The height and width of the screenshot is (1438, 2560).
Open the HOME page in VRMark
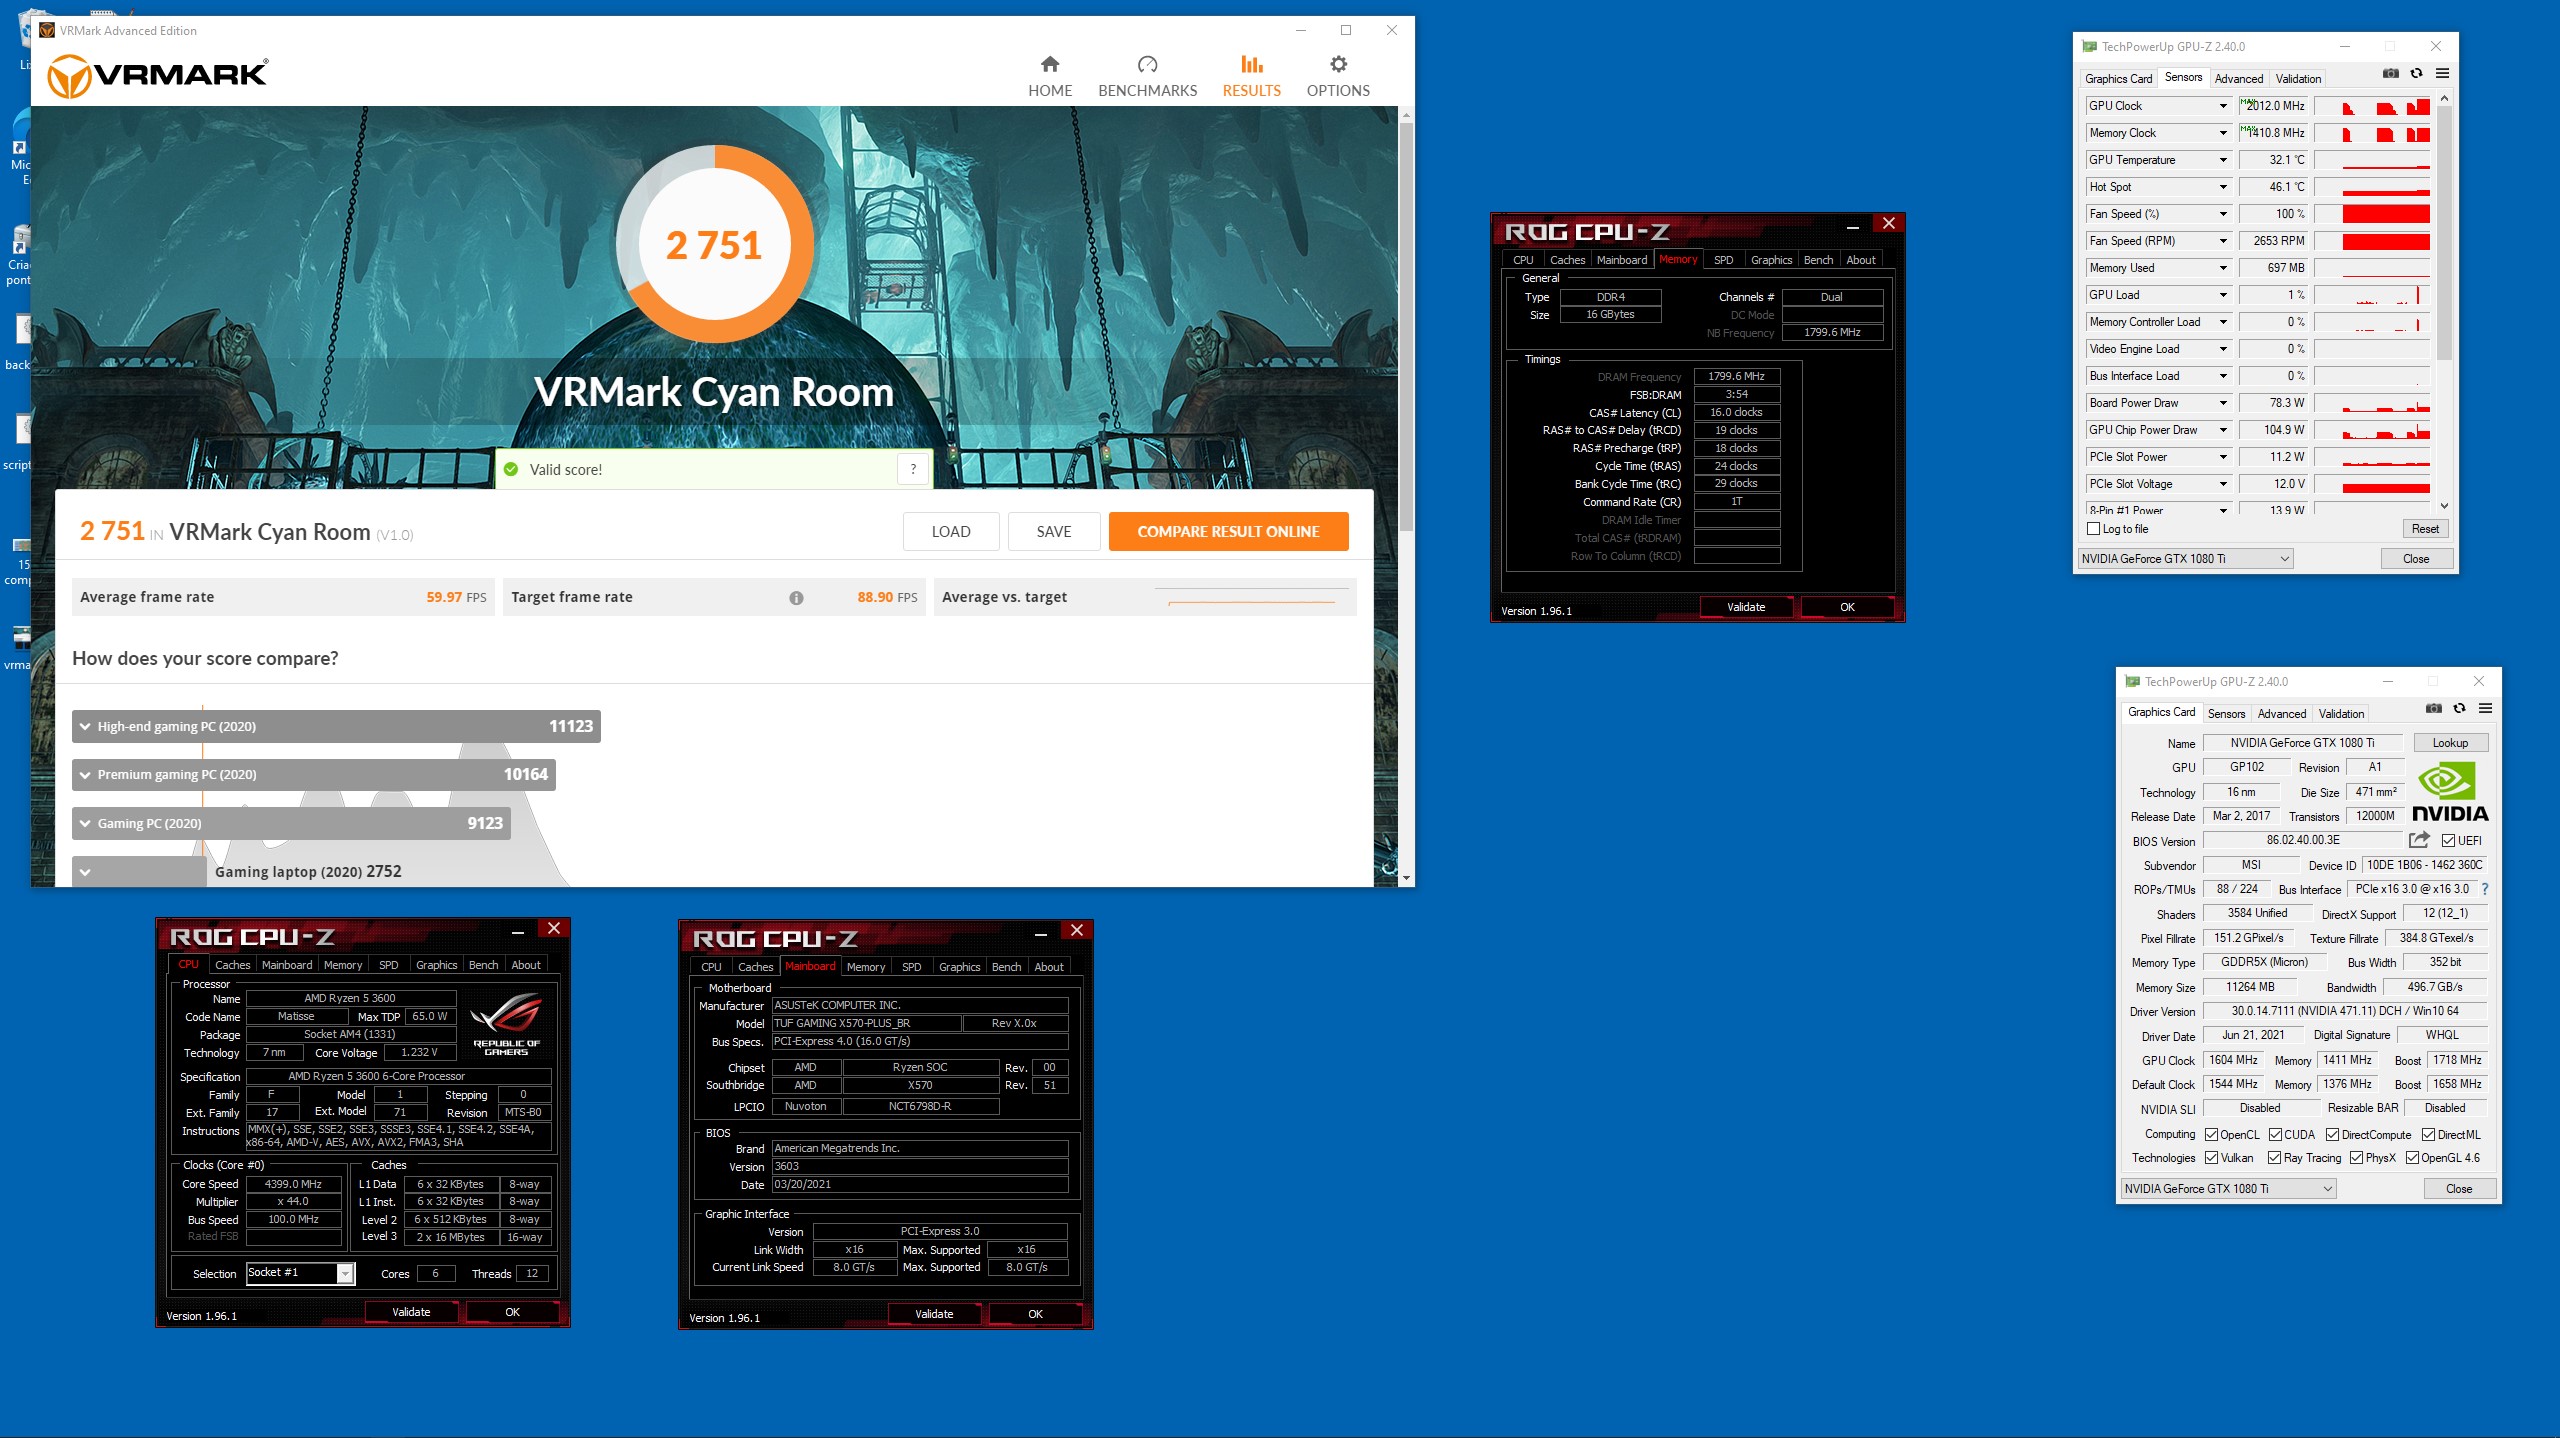click(1050, 77)
